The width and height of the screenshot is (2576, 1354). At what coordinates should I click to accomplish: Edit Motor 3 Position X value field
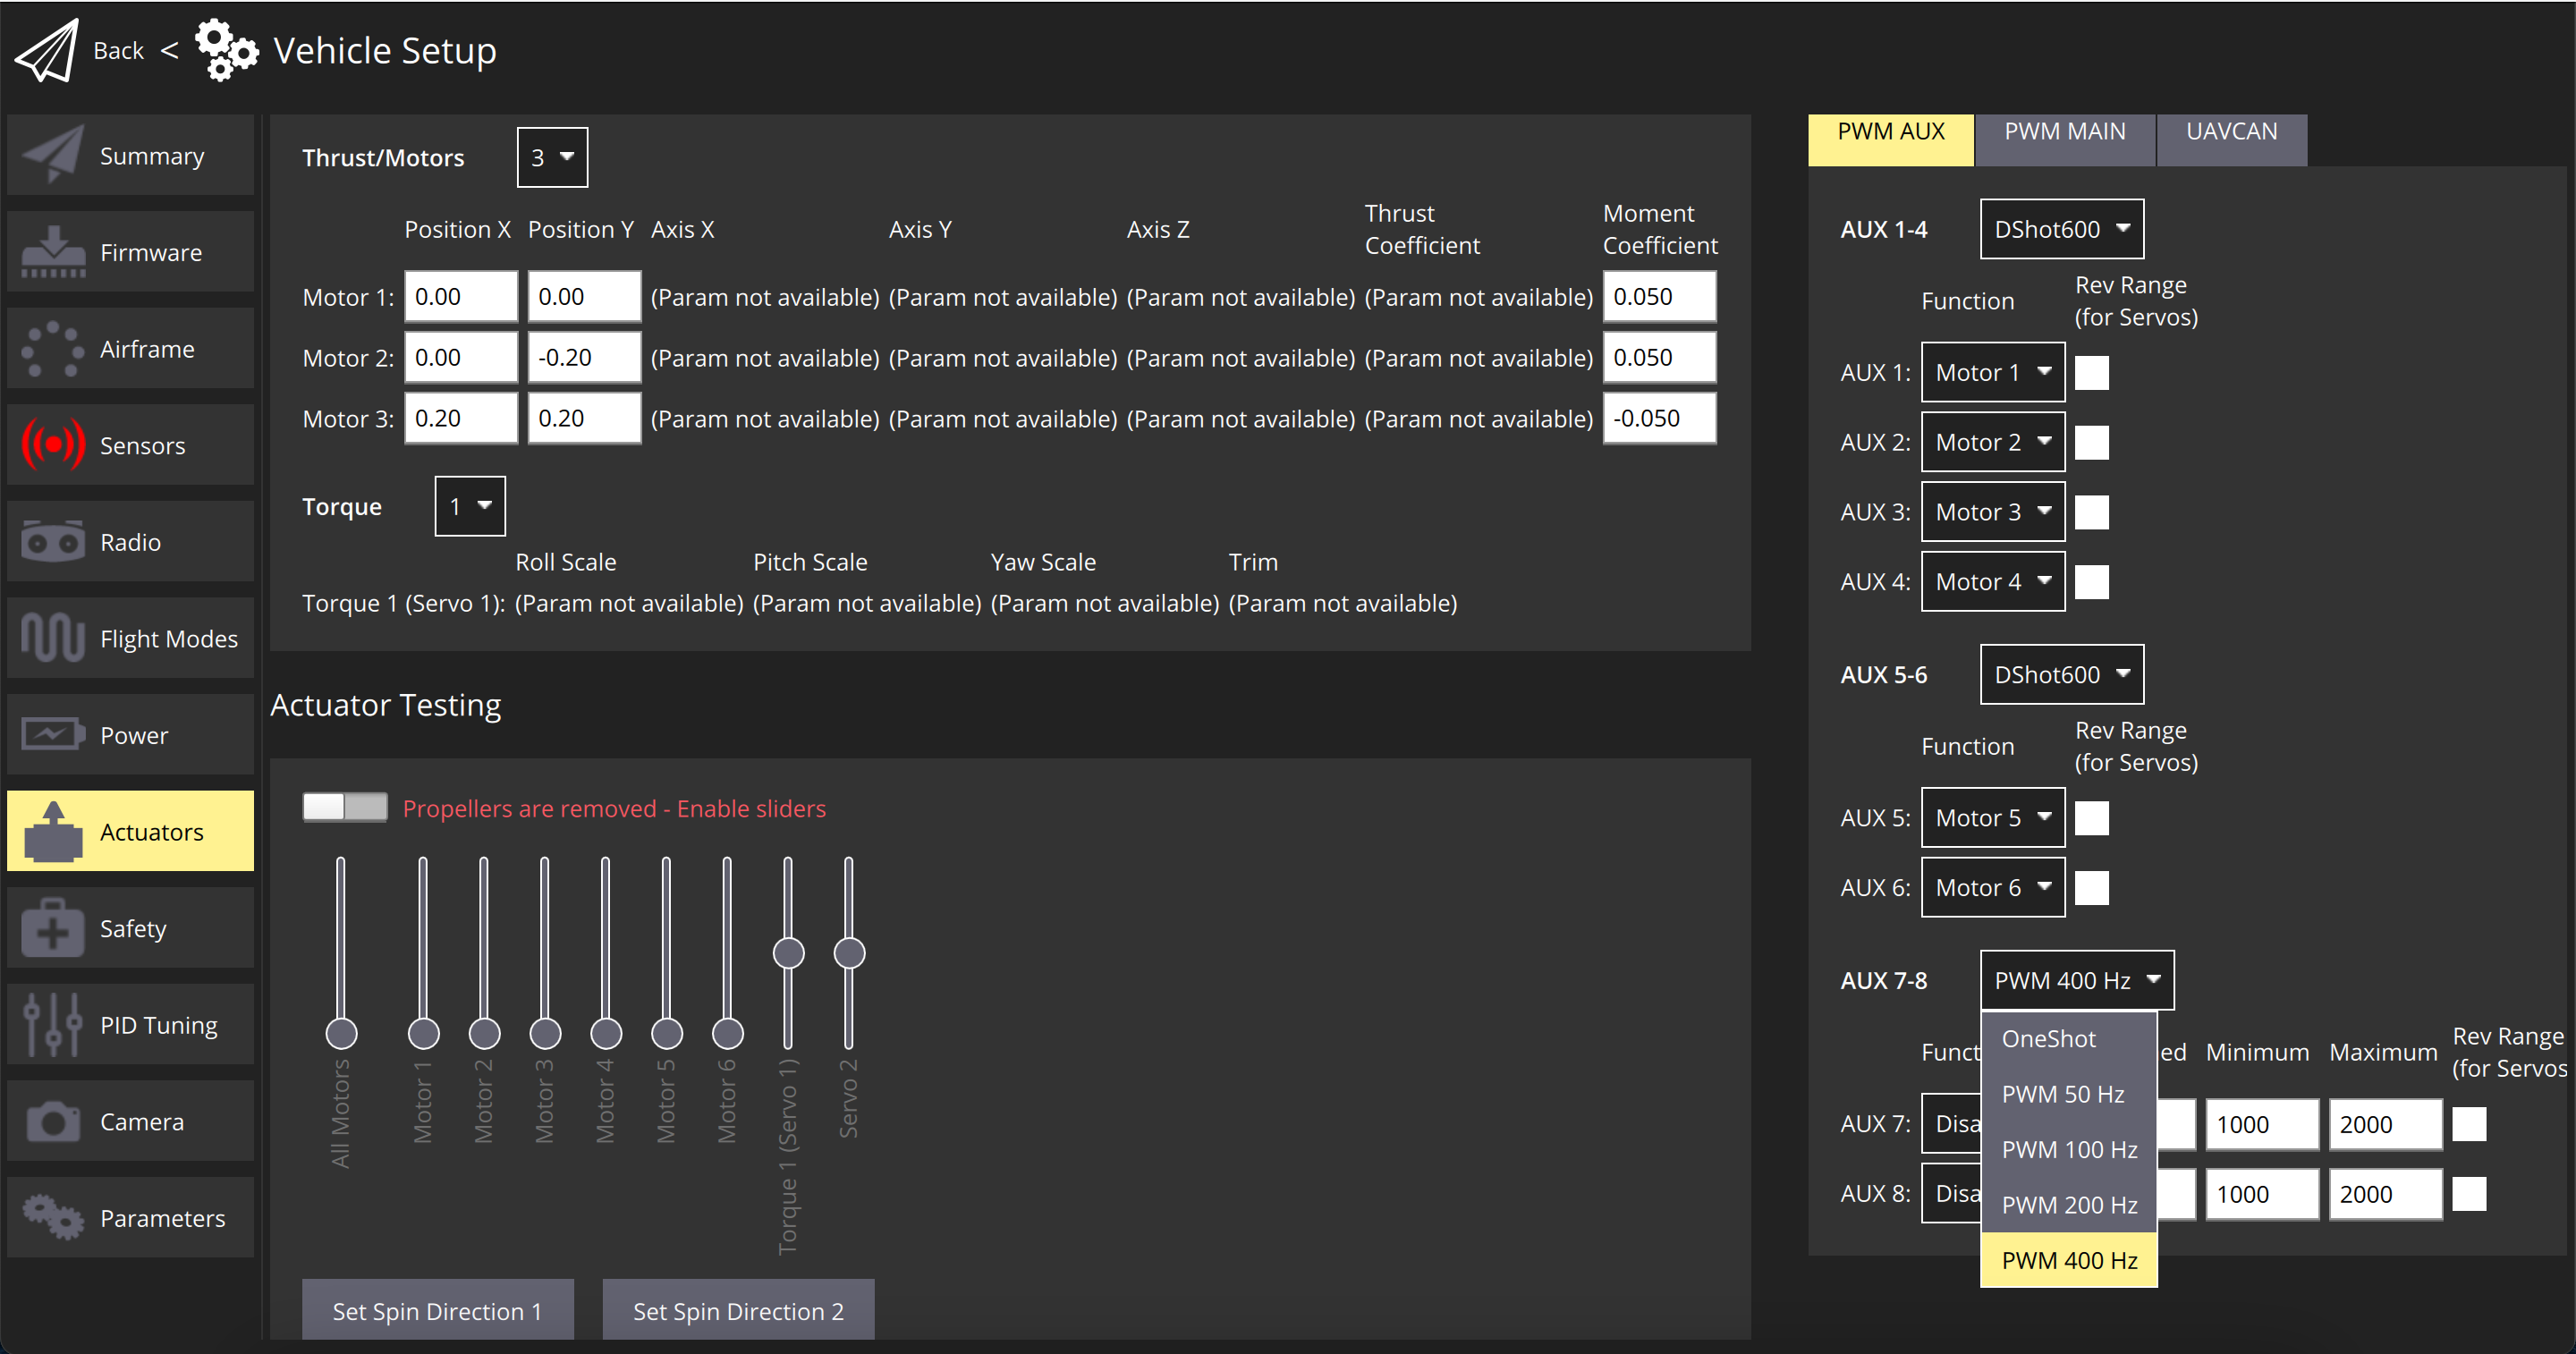click(460, 418)
